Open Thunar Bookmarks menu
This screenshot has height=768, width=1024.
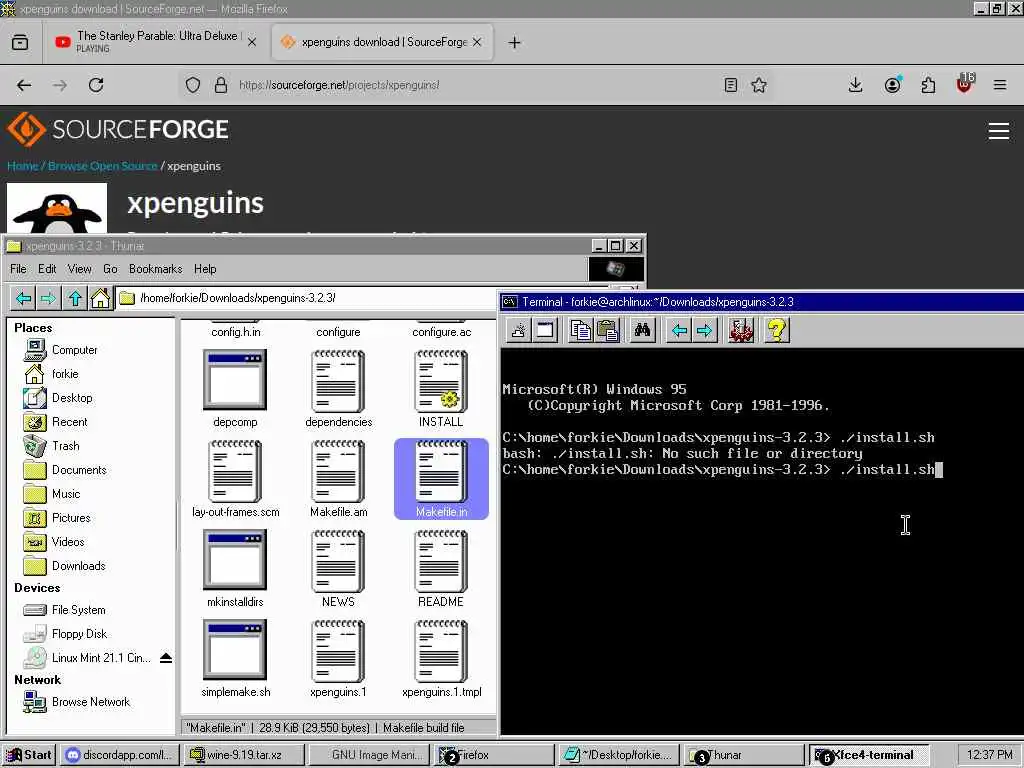point(155,269)
